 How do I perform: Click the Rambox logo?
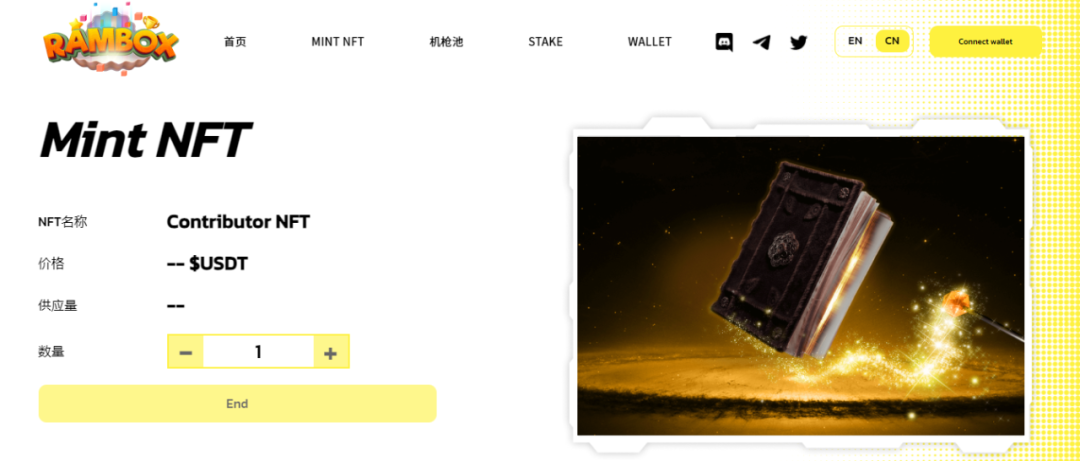click(x=110, y=39)
